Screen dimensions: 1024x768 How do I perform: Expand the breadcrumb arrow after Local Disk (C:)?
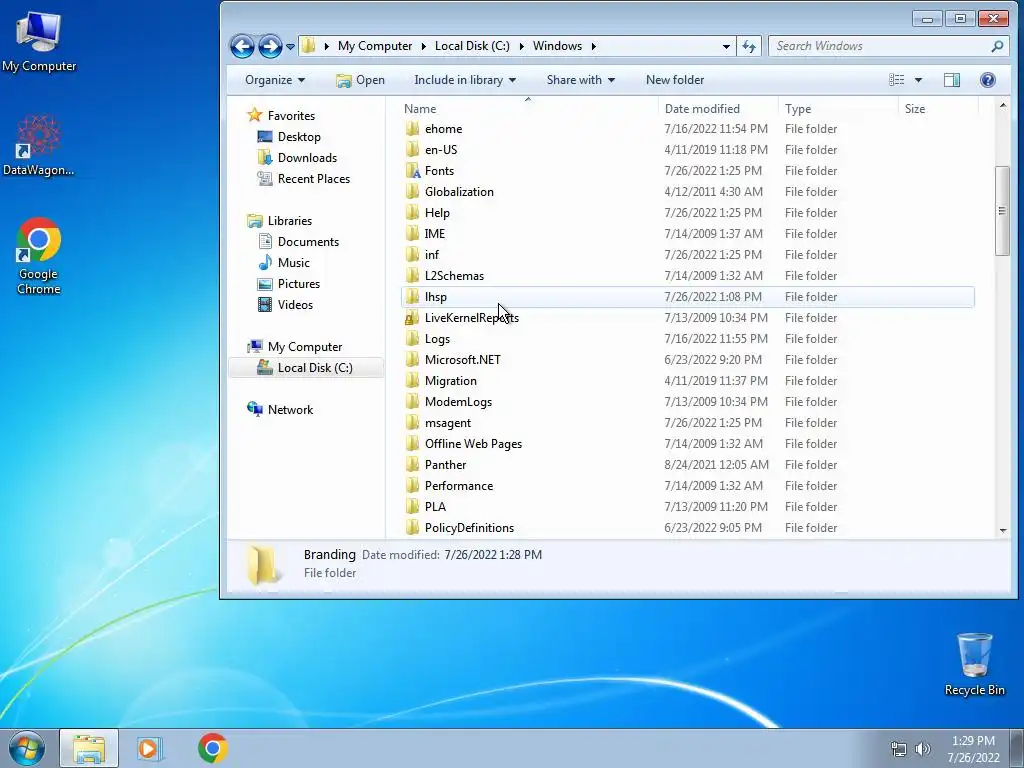[521, 46]
